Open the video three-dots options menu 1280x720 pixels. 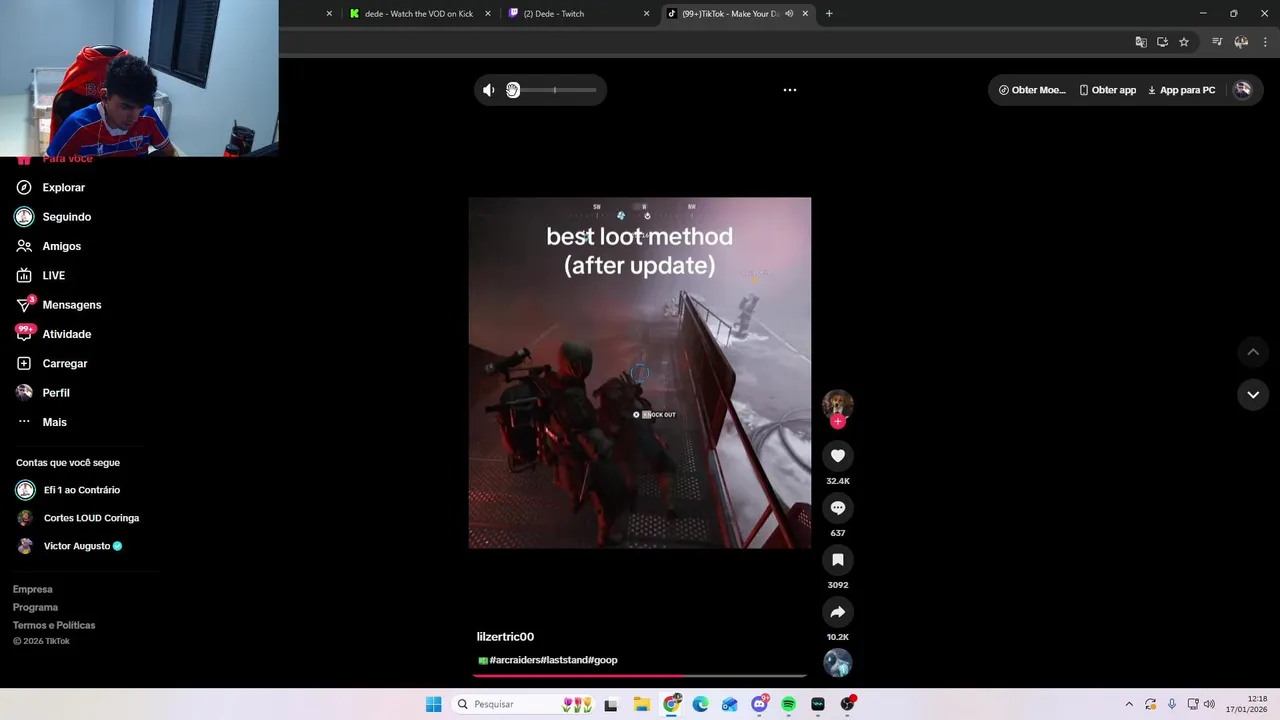tap(789, 90)
